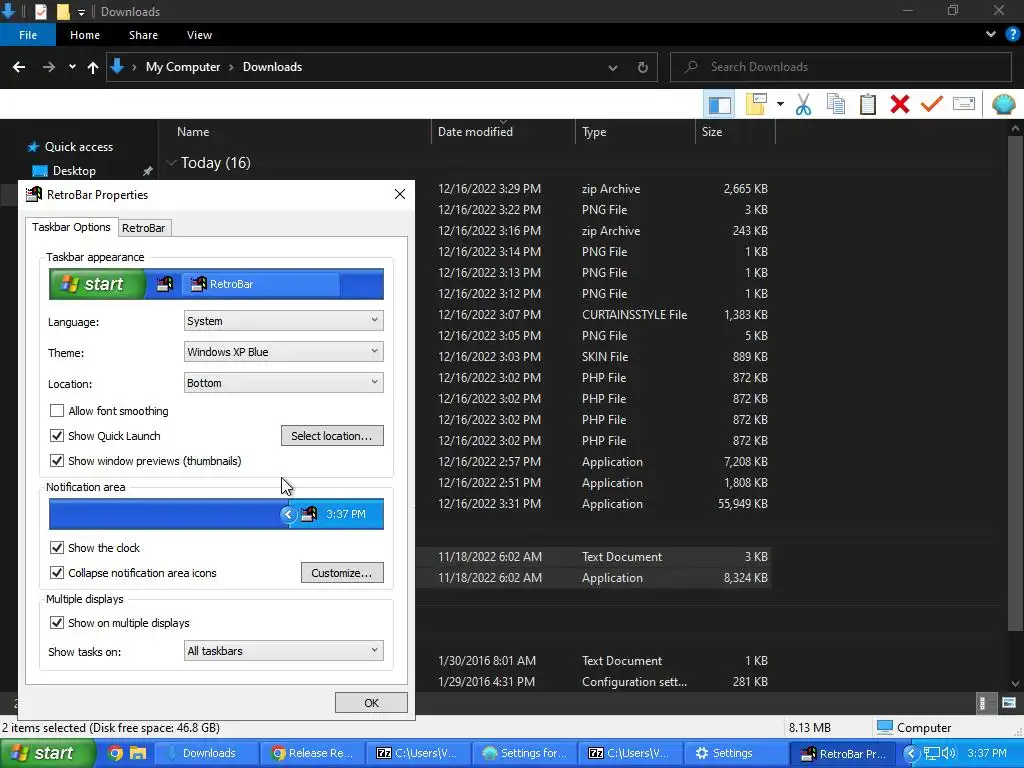Go up one folder level
1024x768 pixels.
pos(93,67)
